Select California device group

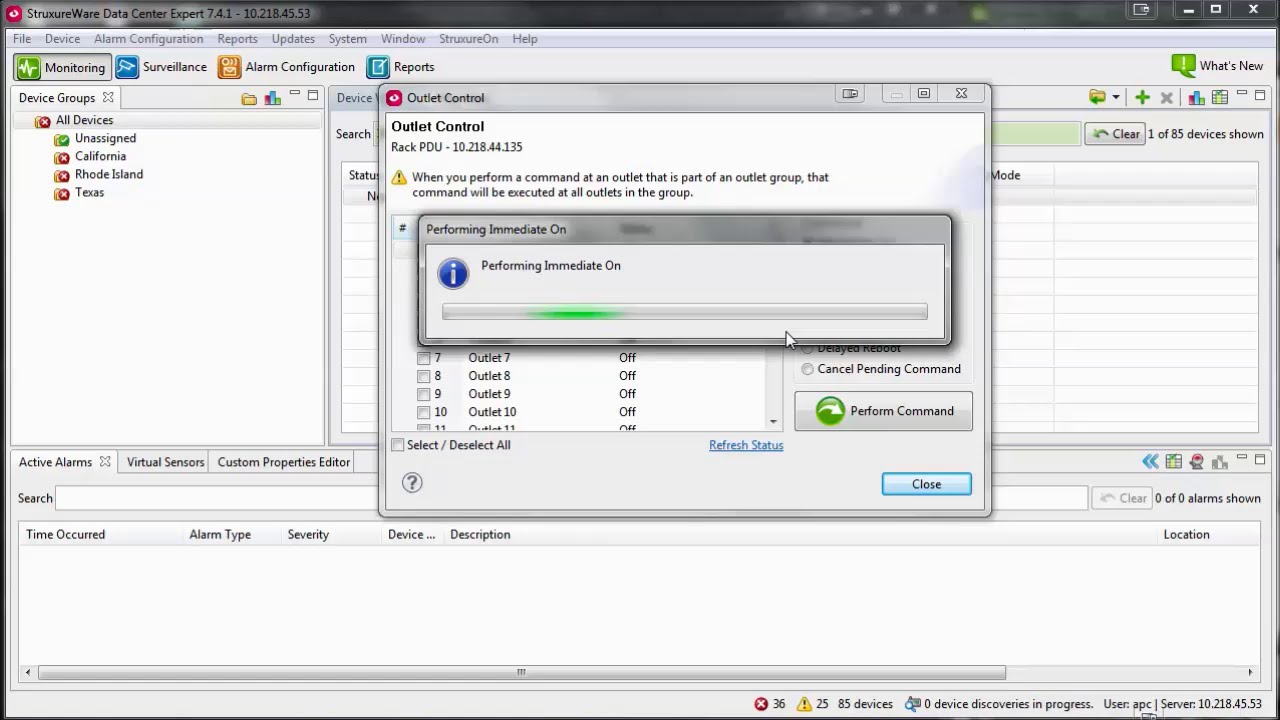click(x=100, y=156)
